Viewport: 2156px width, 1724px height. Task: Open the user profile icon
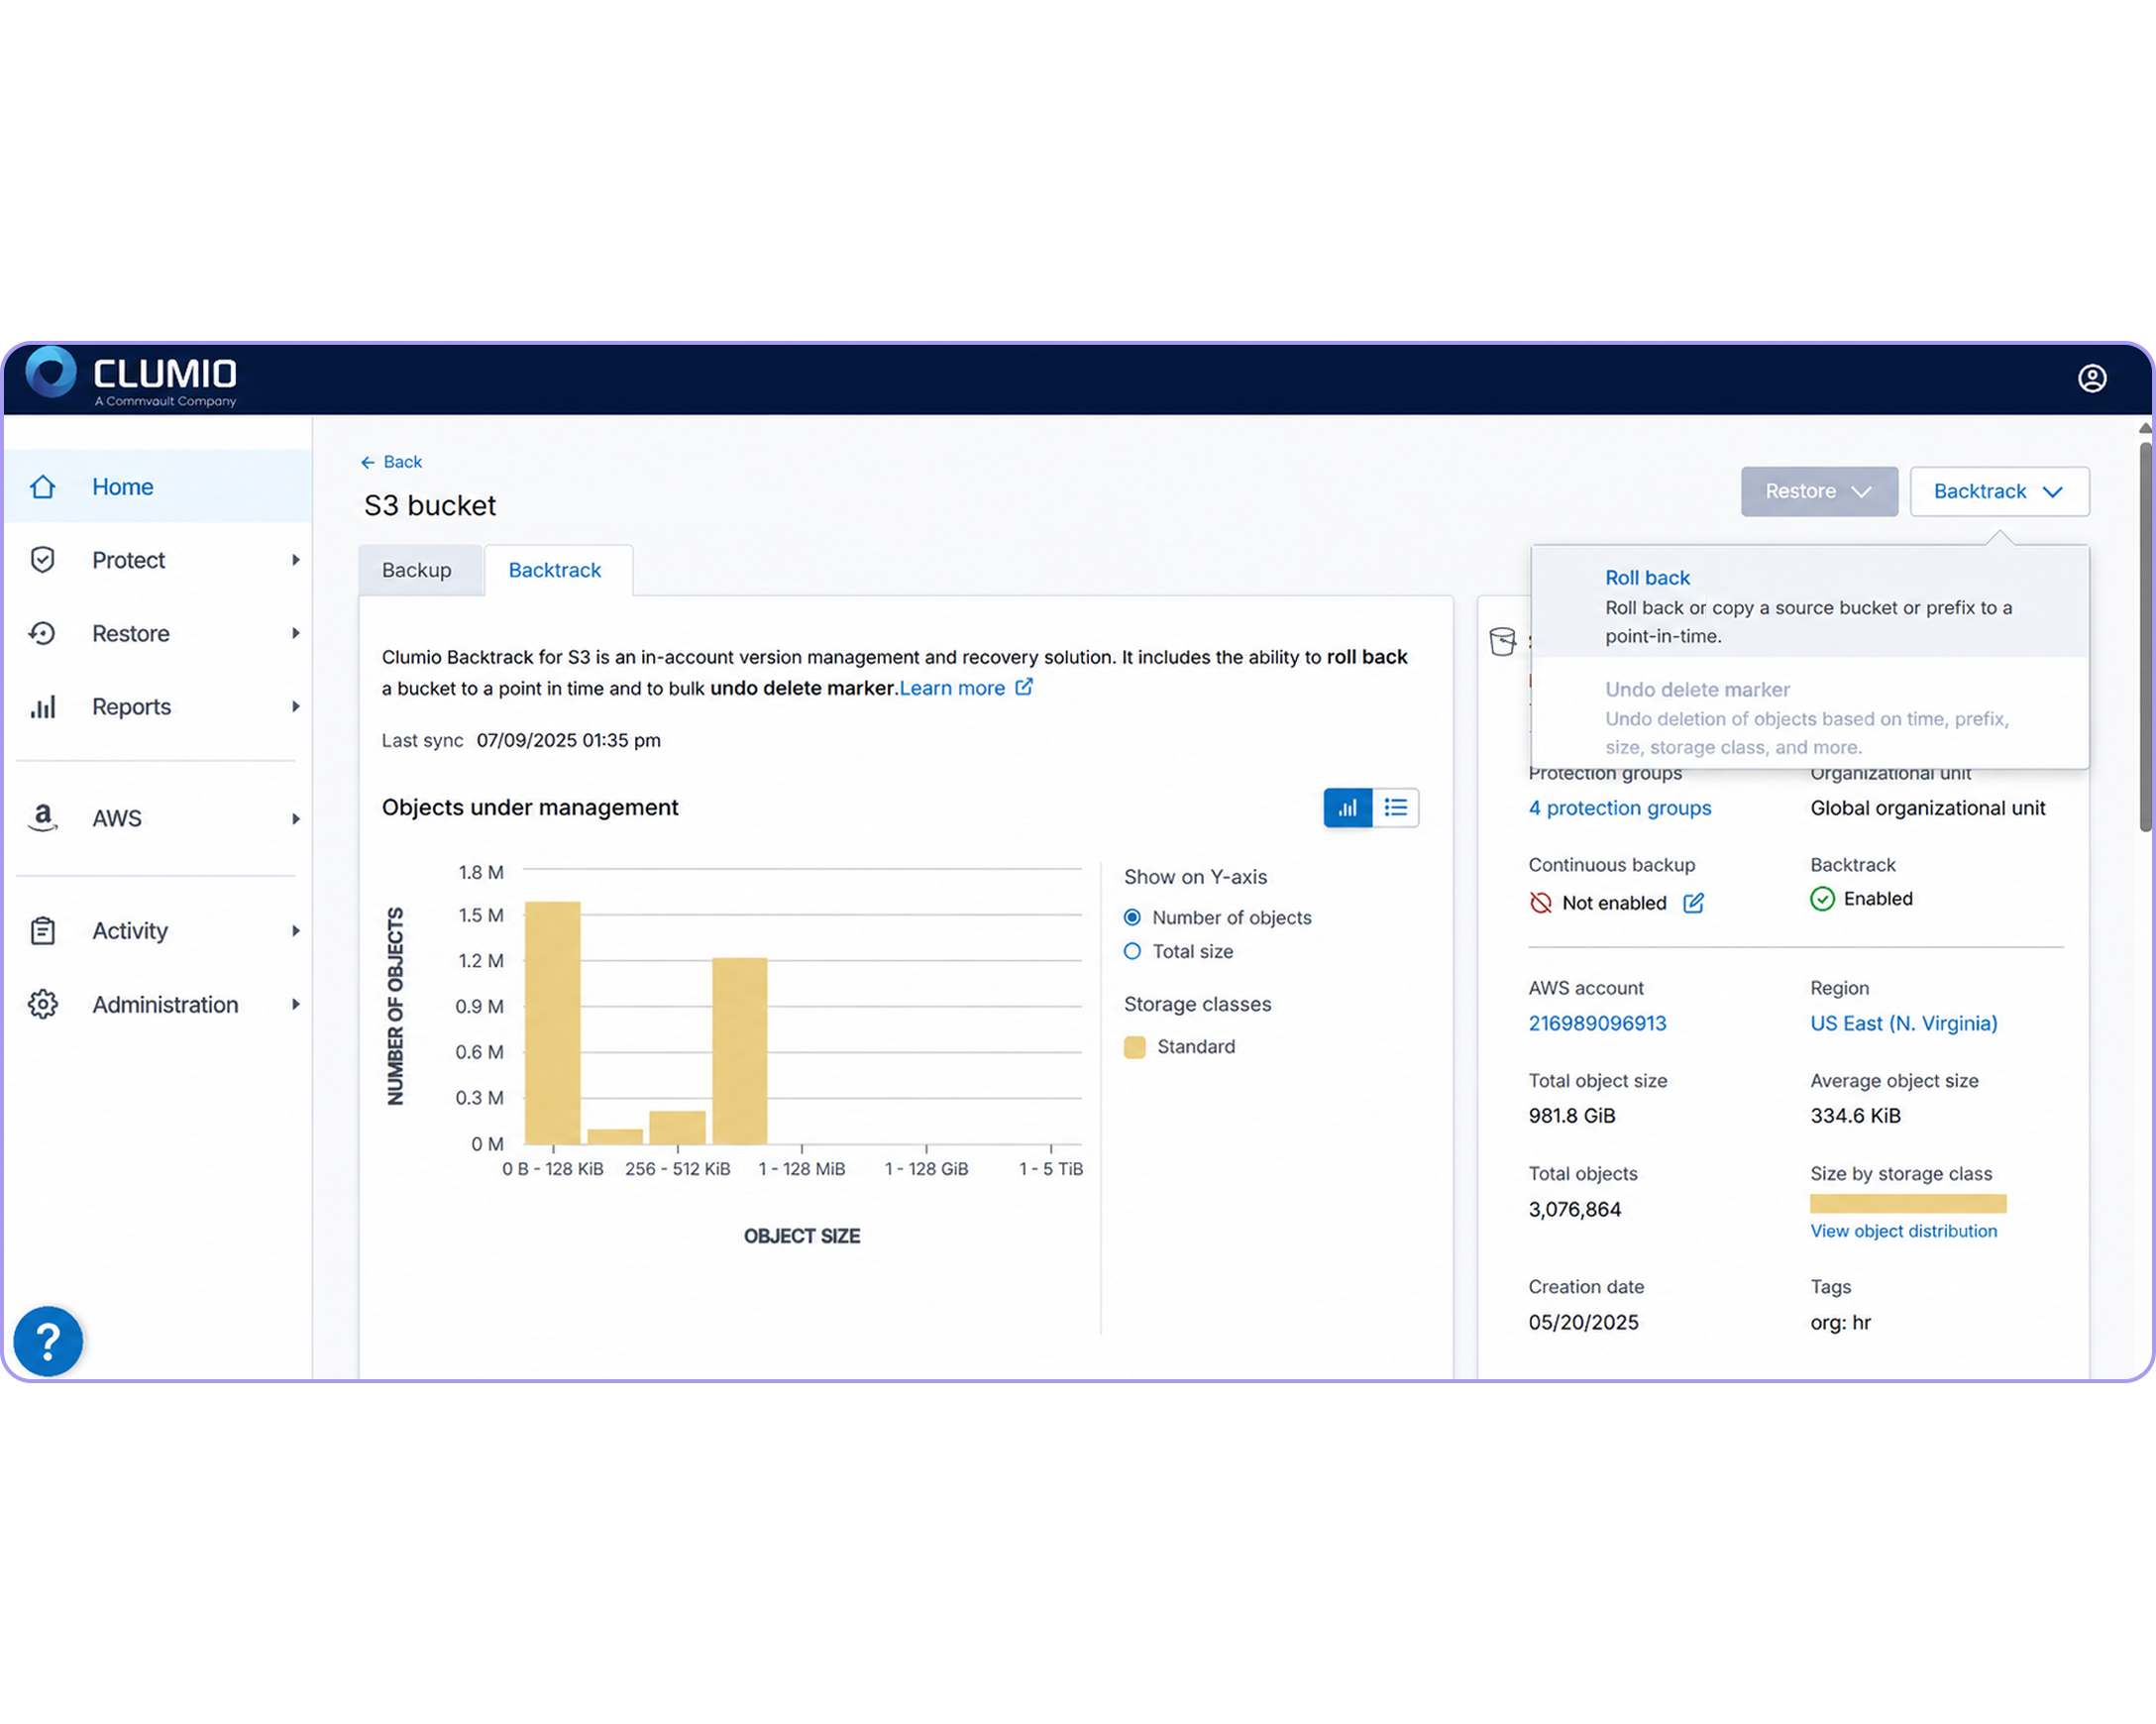pyautogui.click(x=2091, y=378)
